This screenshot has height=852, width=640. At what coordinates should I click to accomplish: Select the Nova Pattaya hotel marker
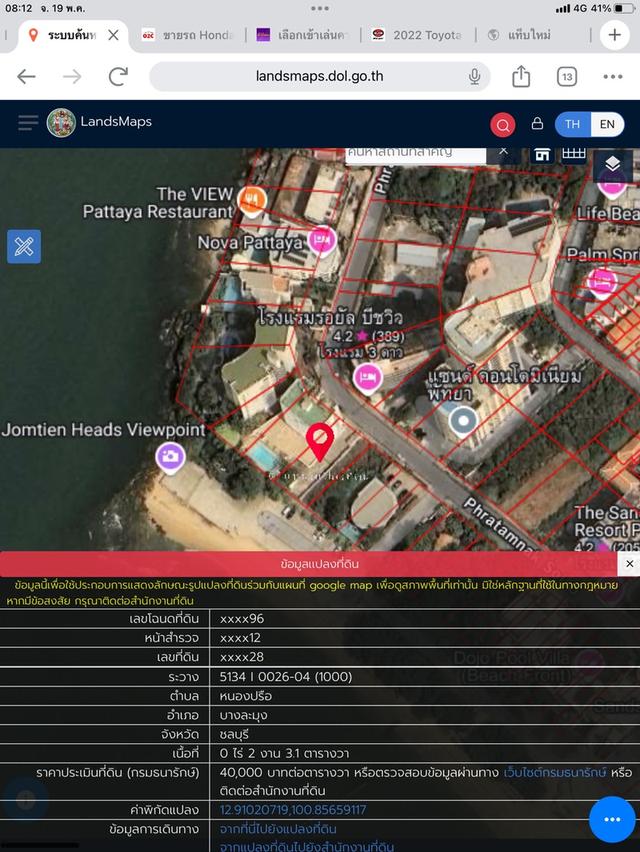pos(322,240)
